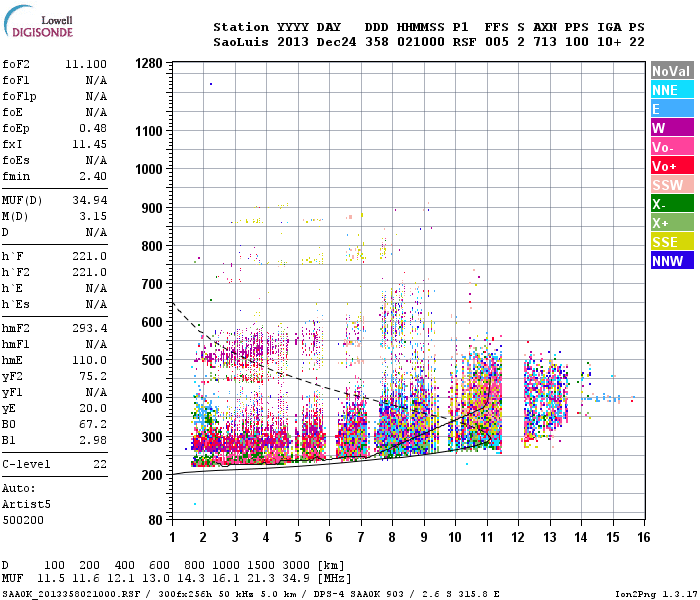The height and width of the screenshot is (600, 700).
Task: Click the 900 y-axis label
Action: pyautogui.click(x=152, y=208)
